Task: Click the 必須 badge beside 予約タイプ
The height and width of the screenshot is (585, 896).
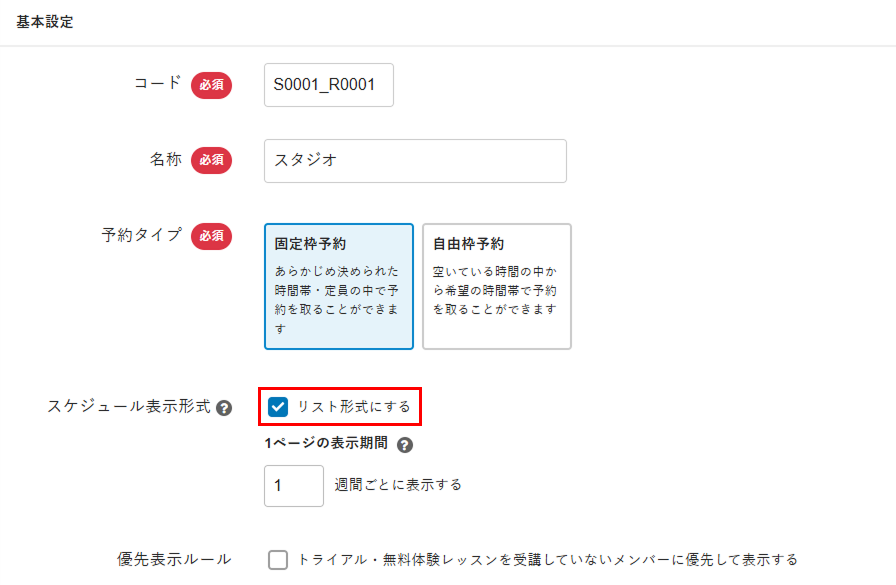Action: tap(211, 236)
